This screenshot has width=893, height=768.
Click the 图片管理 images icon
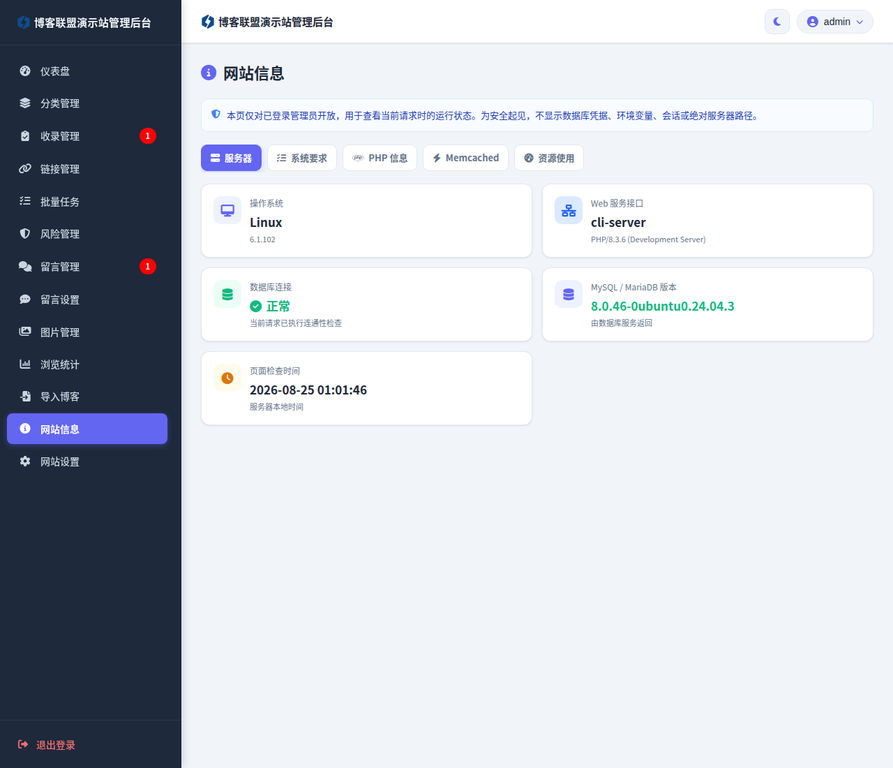(24, 331)
